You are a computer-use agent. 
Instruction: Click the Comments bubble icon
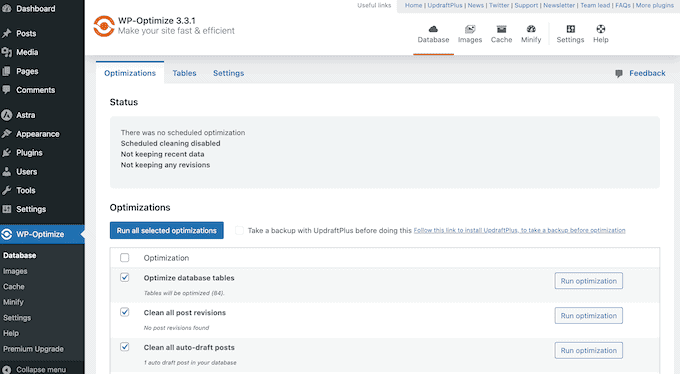click(x=7, y=90)
